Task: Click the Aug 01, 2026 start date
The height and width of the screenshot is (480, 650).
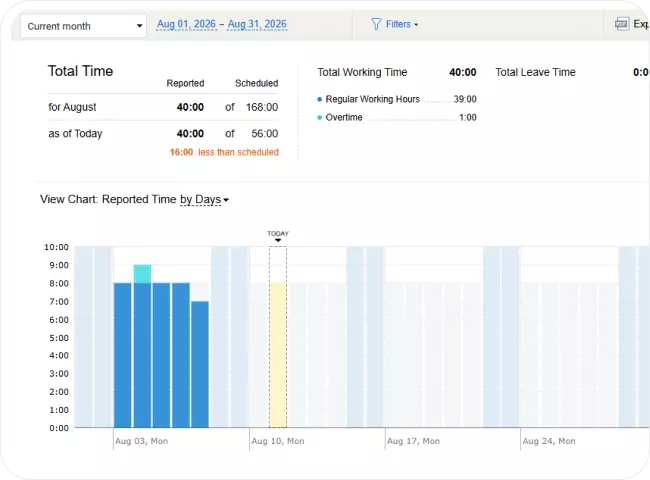Action: pyautogui.click(x=187, y=24)
